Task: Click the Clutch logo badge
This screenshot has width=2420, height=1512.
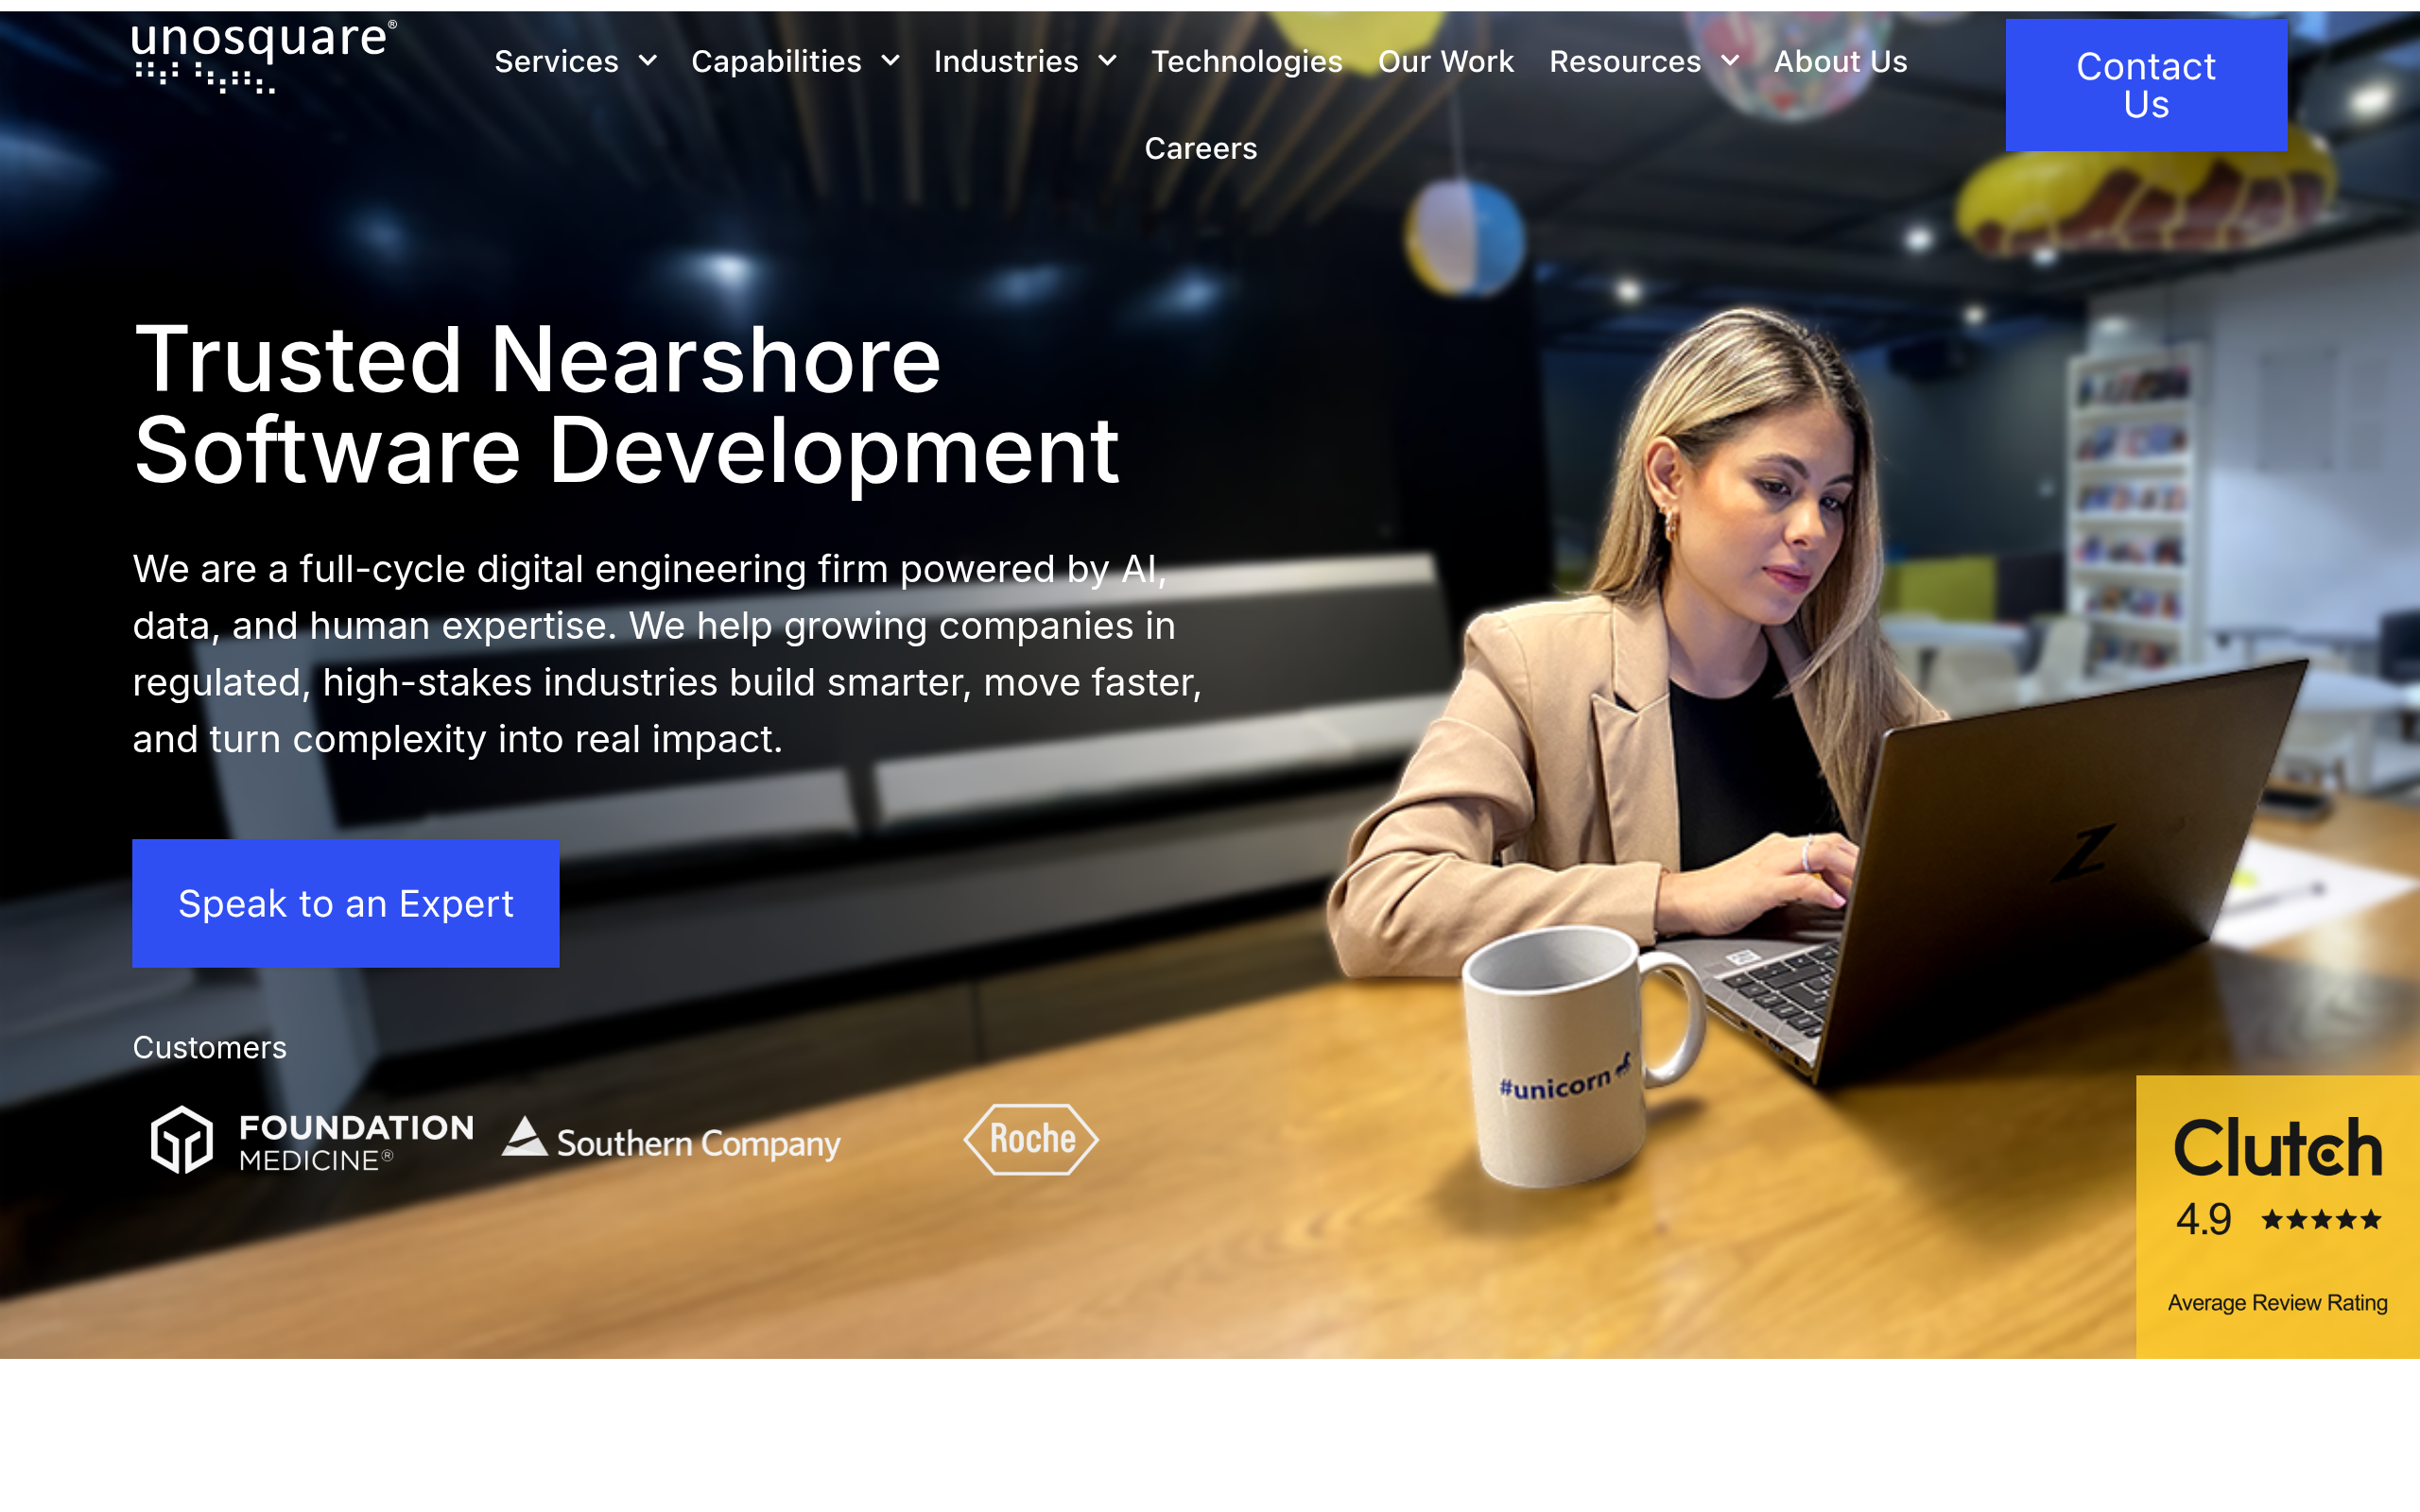Action: click(2277, 1148)
